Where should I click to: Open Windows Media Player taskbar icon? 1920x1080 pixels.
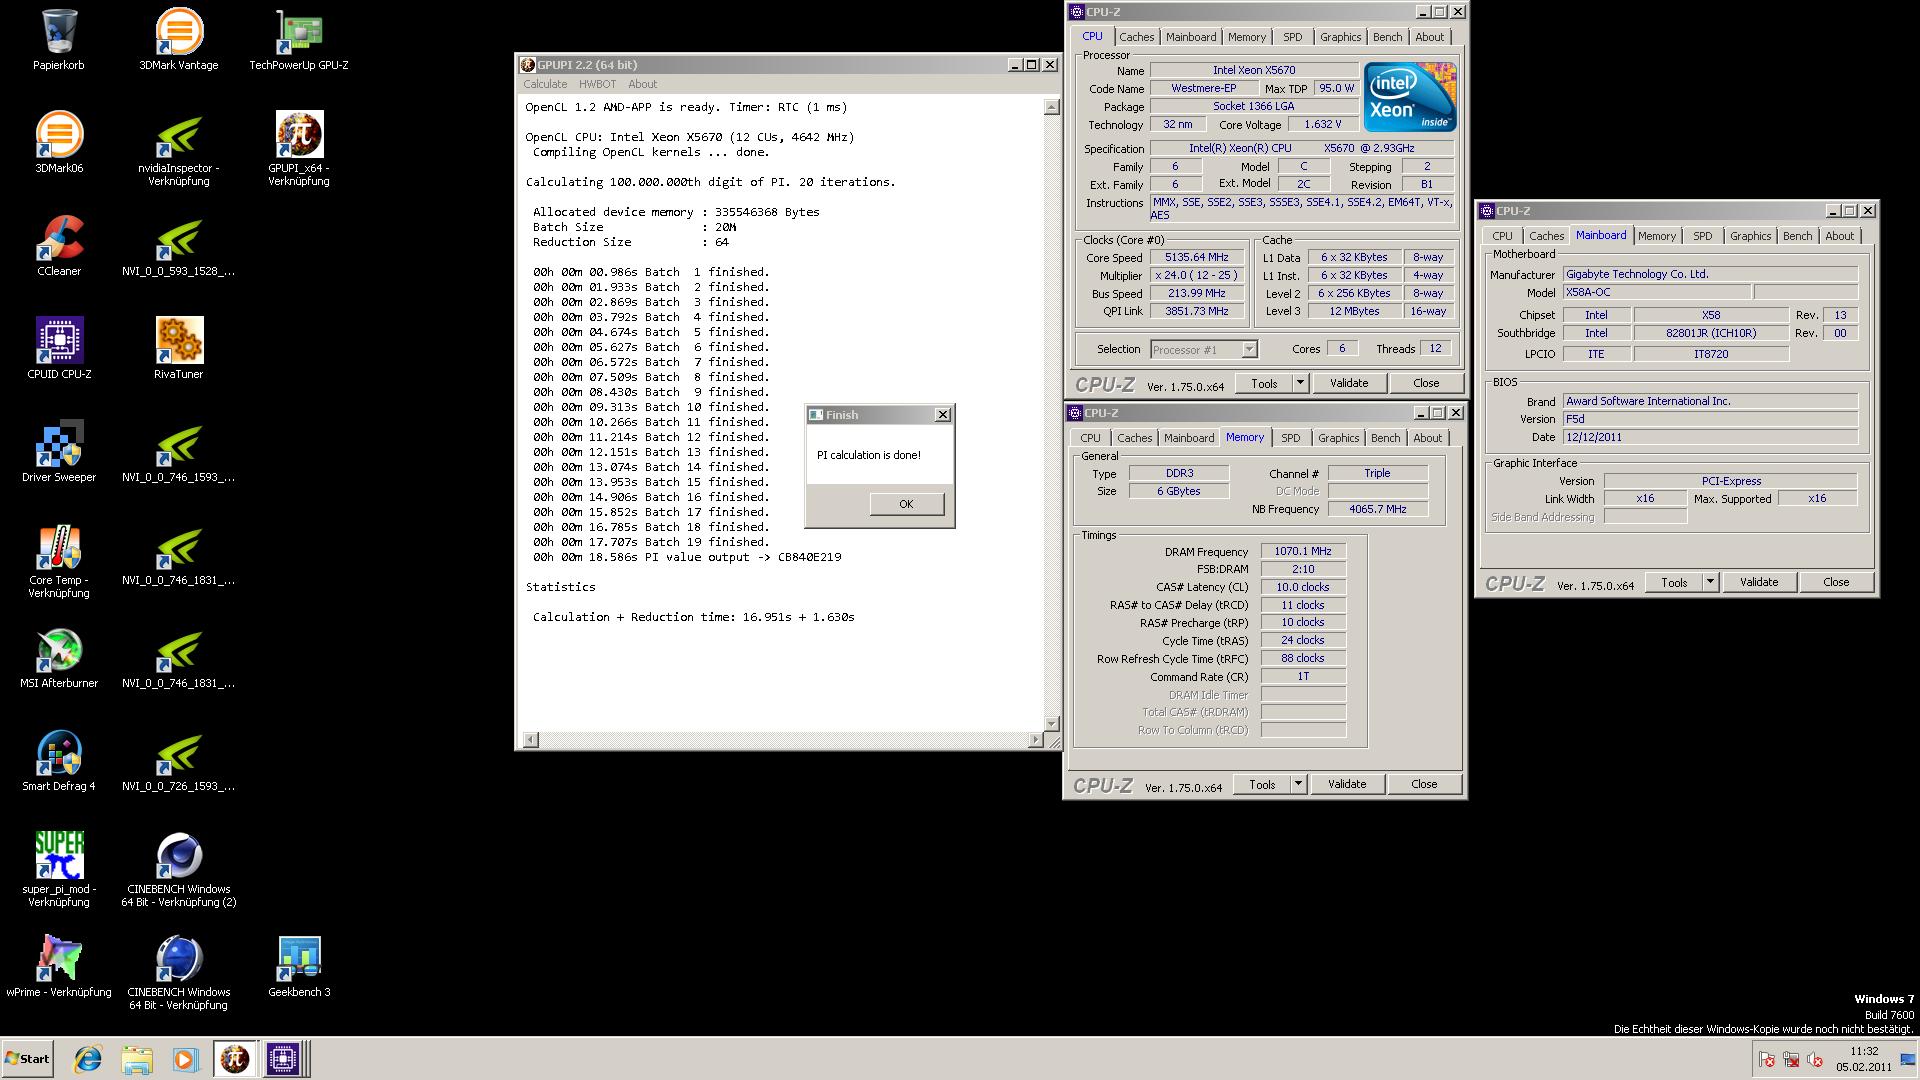[185, 1059]
